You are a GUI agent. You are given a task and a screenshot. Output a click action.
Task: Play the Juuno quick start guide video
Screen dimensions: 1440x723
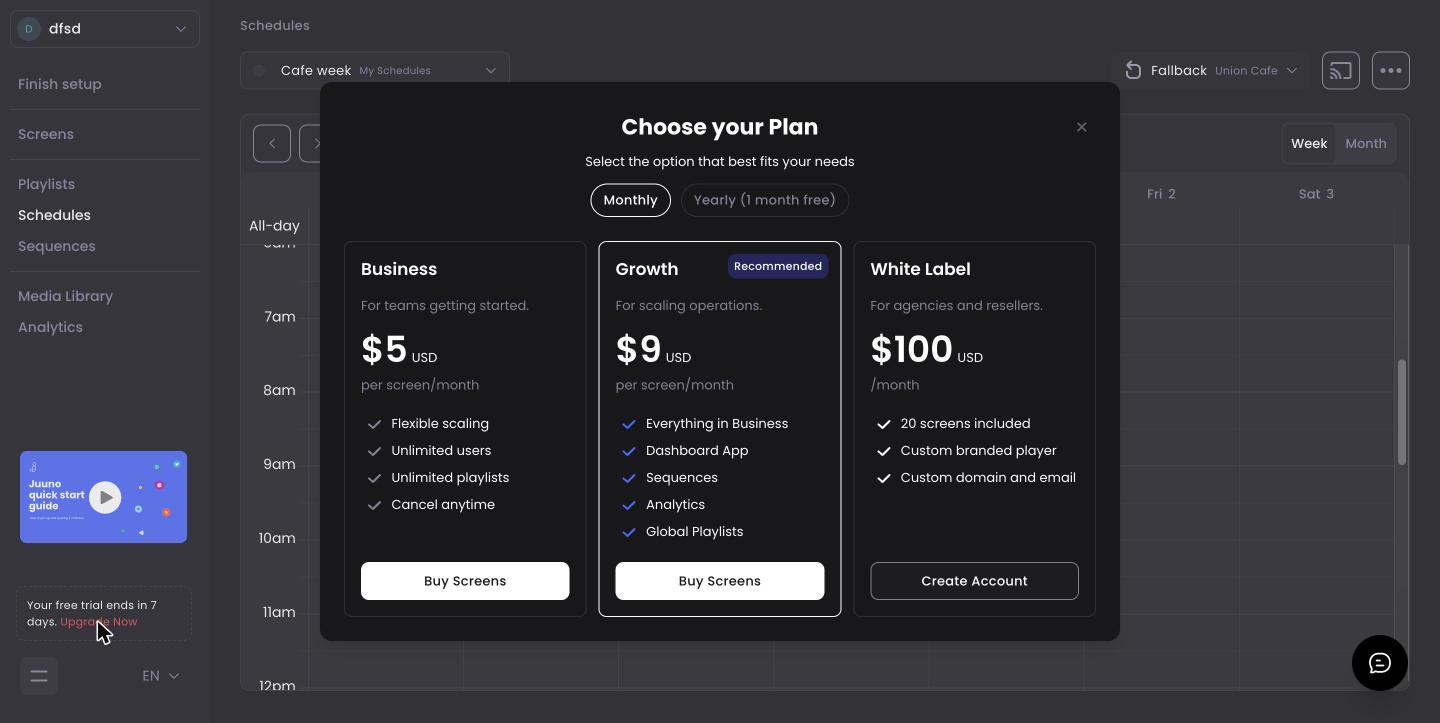[104, 497]
